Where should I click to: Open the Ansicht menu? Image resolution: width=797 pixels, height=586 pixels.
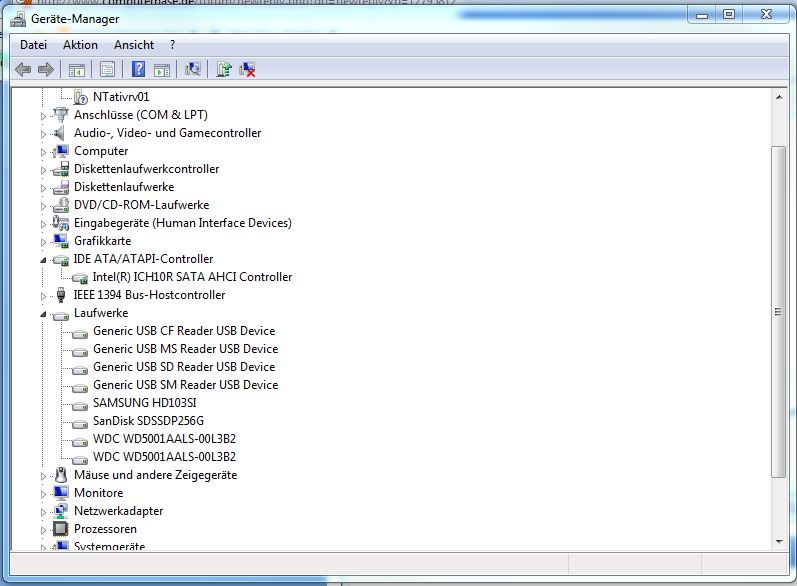click(134, 45)
